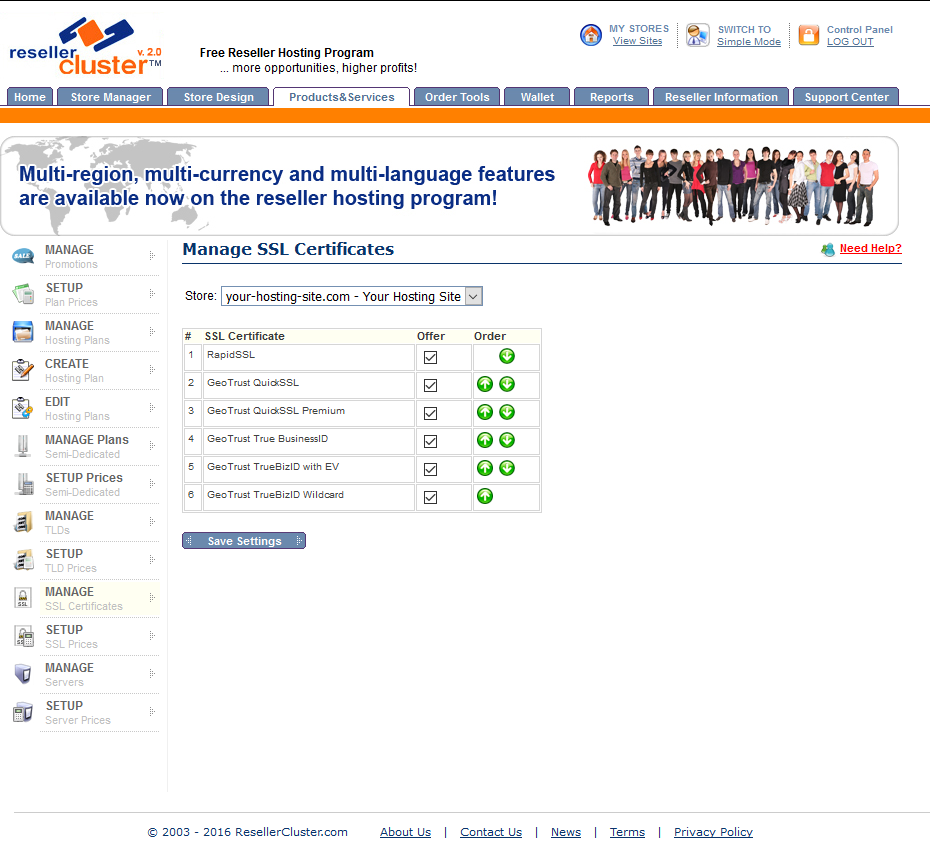Open the Reseller Information tab
This screenshot has width=930, height=859.
pyautogui.click(x=721, y=97)
